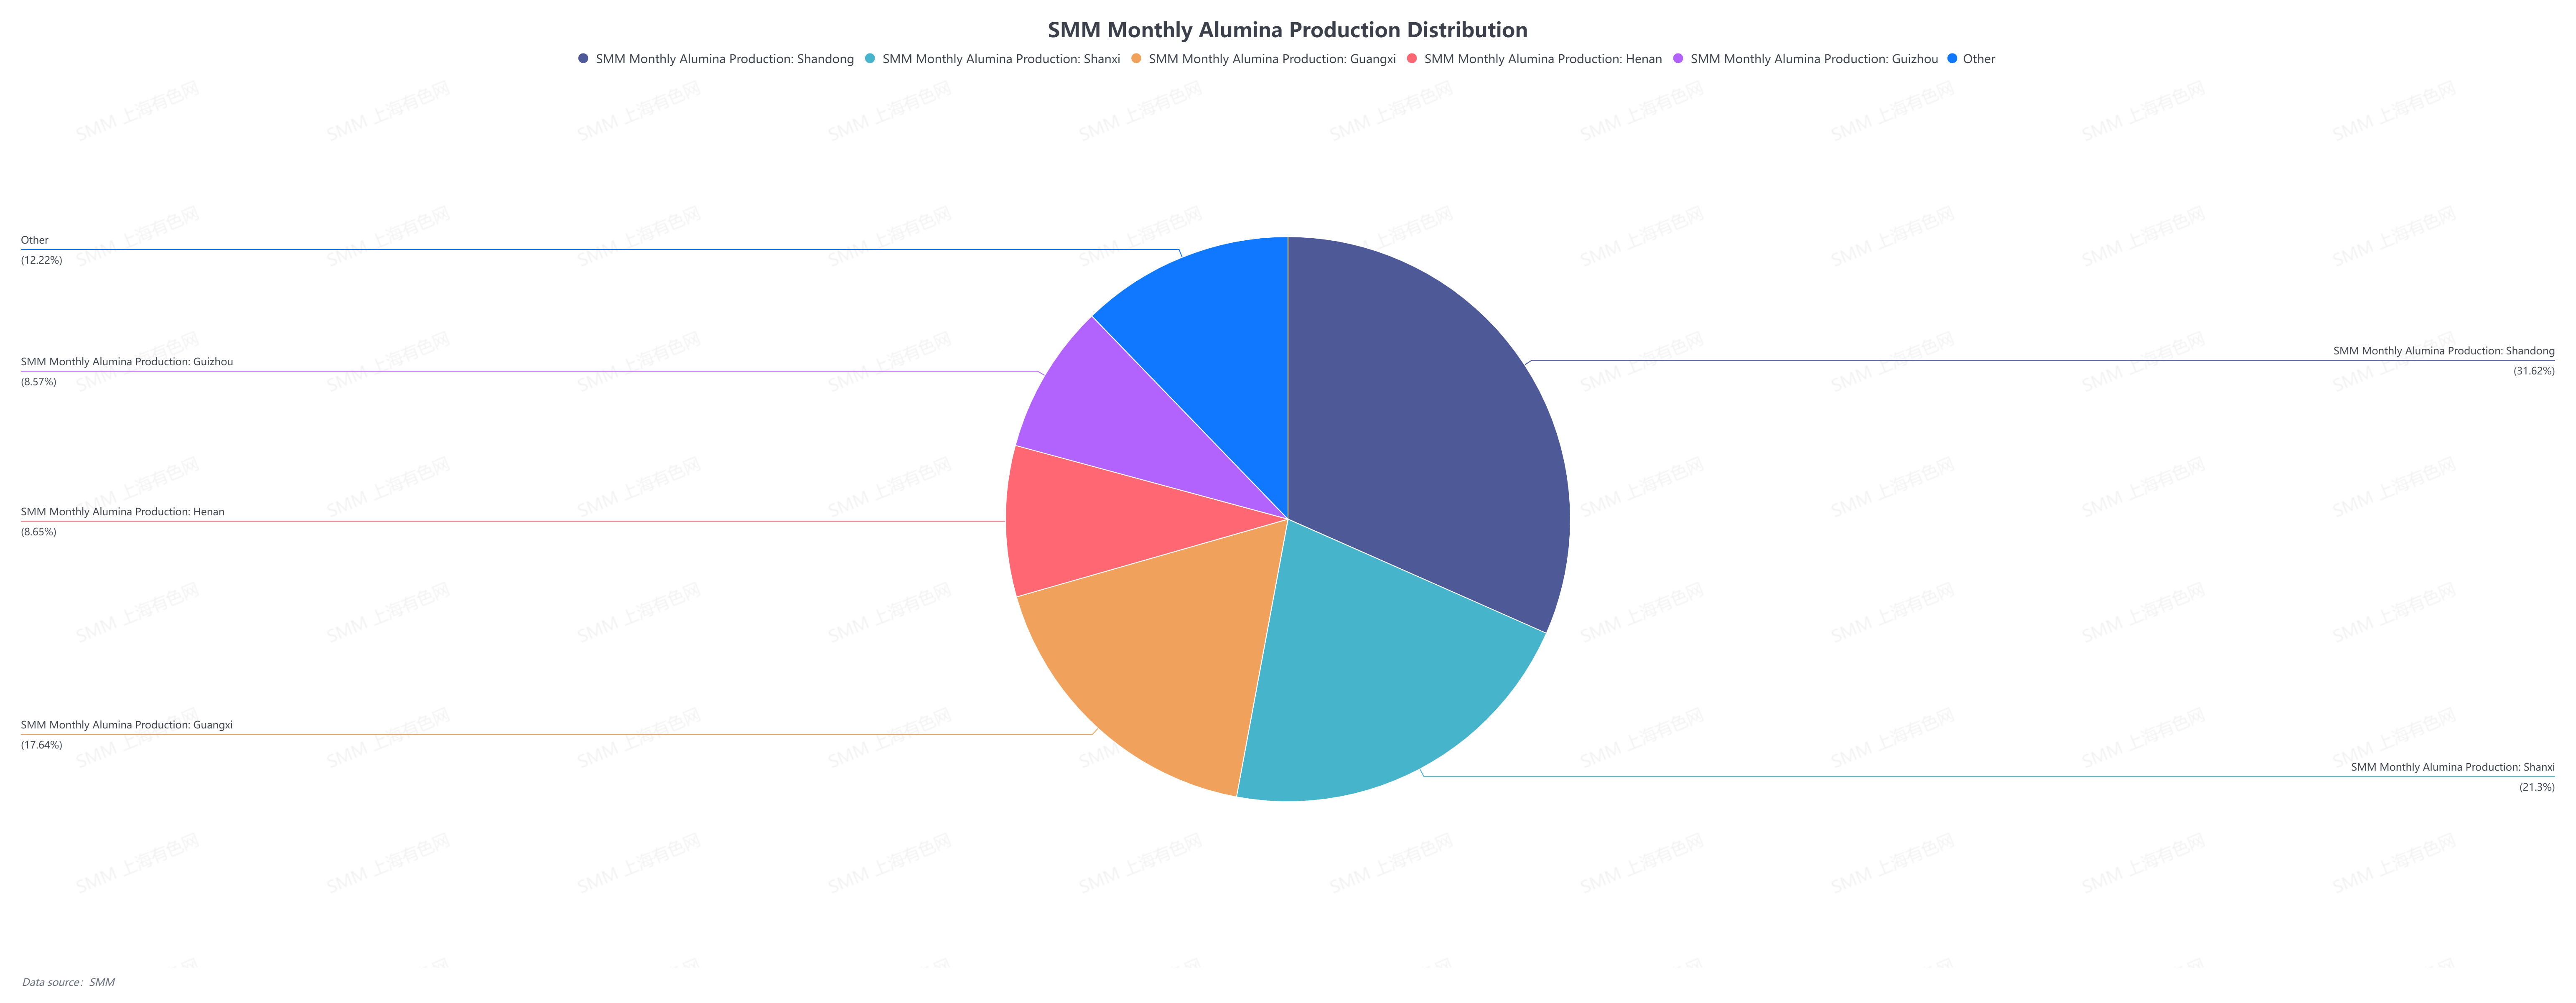Click the (8.57%) percentage value

[x=39, y=382]
